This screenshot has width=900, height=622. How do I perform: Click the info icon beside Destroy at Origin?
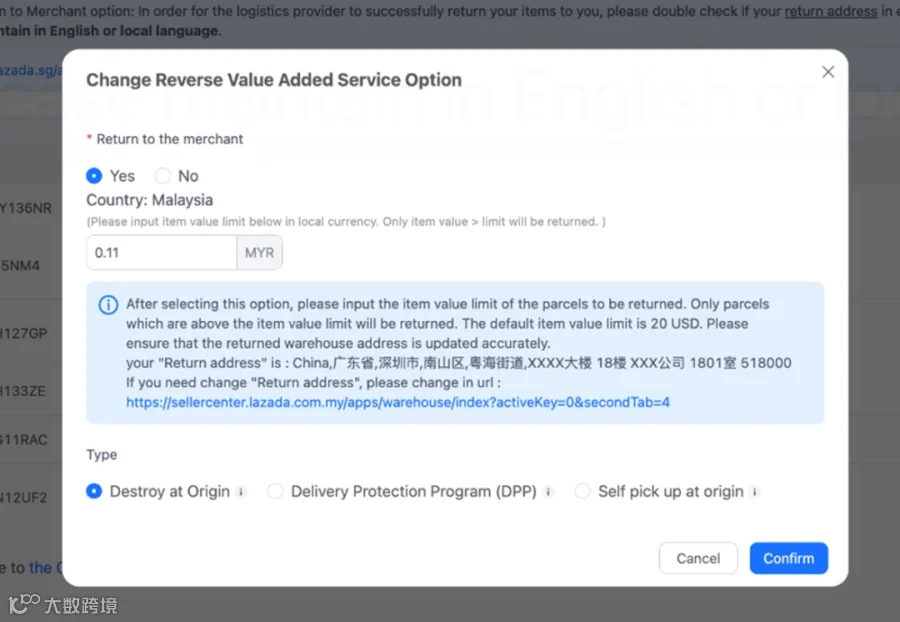point(242,492)
